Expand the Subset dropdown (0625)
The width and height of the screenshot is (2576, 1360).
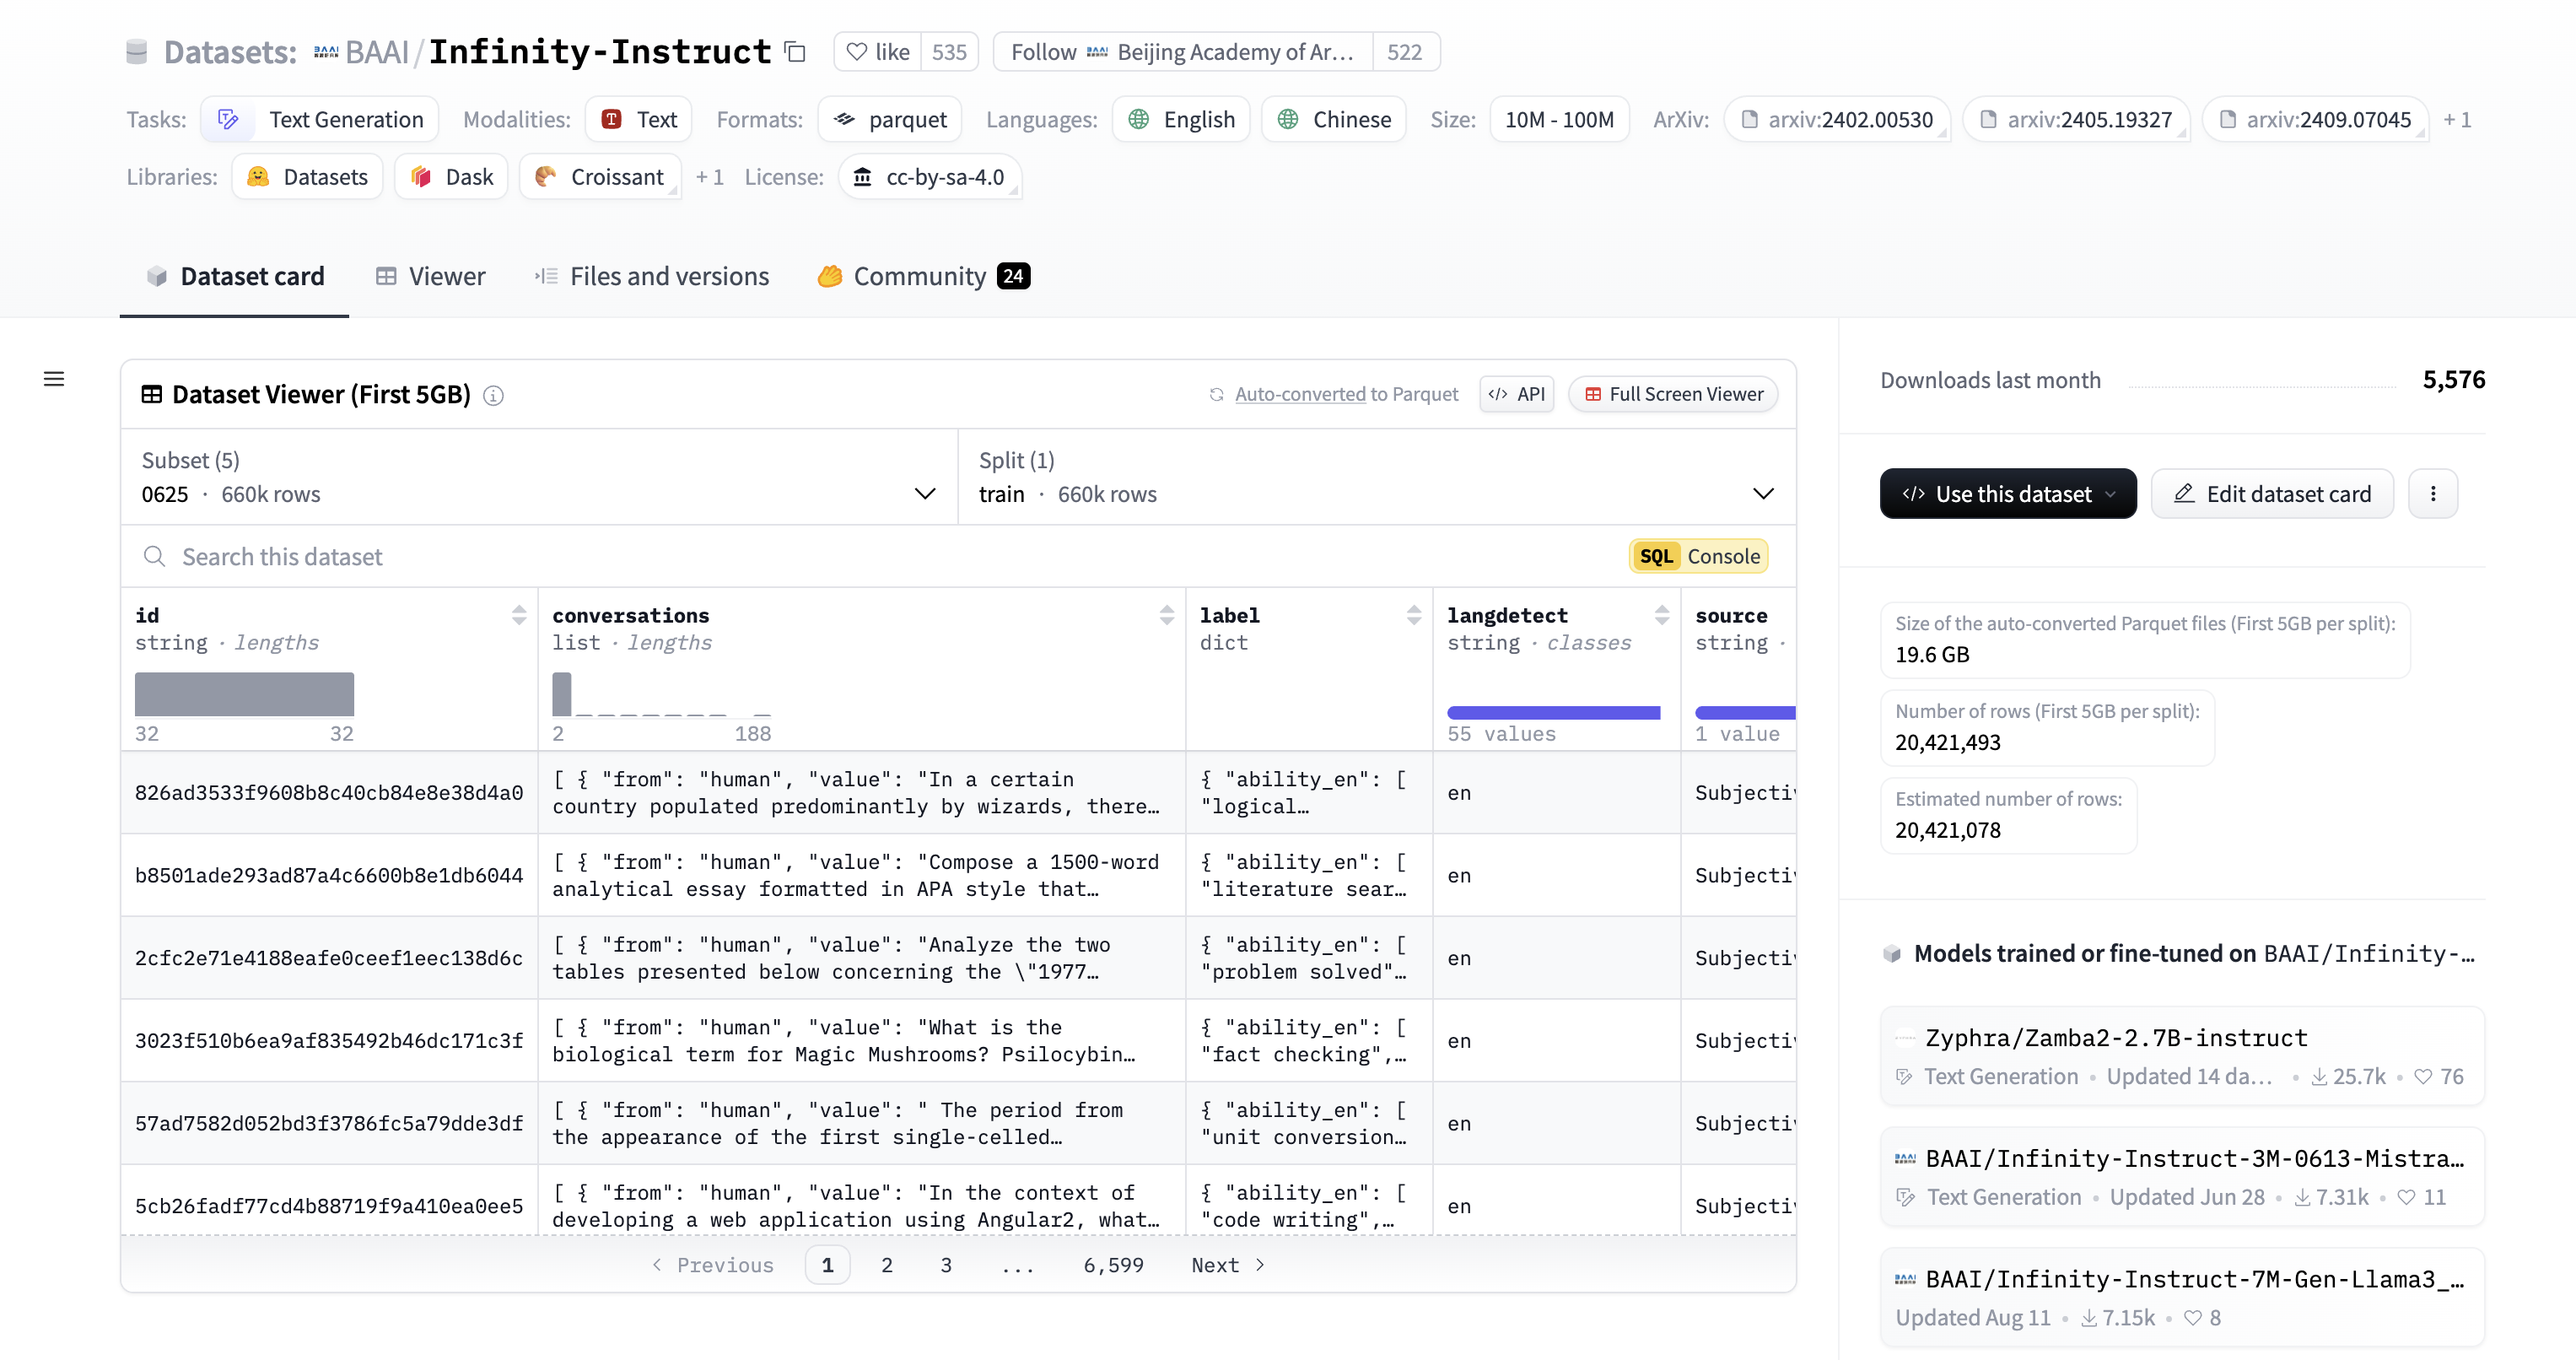539,477
